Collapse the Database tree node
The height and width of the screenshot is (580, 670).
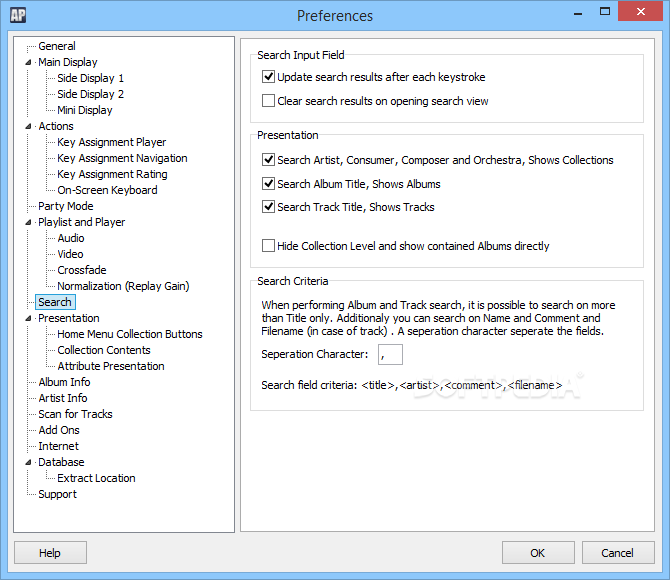[x=28, y=462]
